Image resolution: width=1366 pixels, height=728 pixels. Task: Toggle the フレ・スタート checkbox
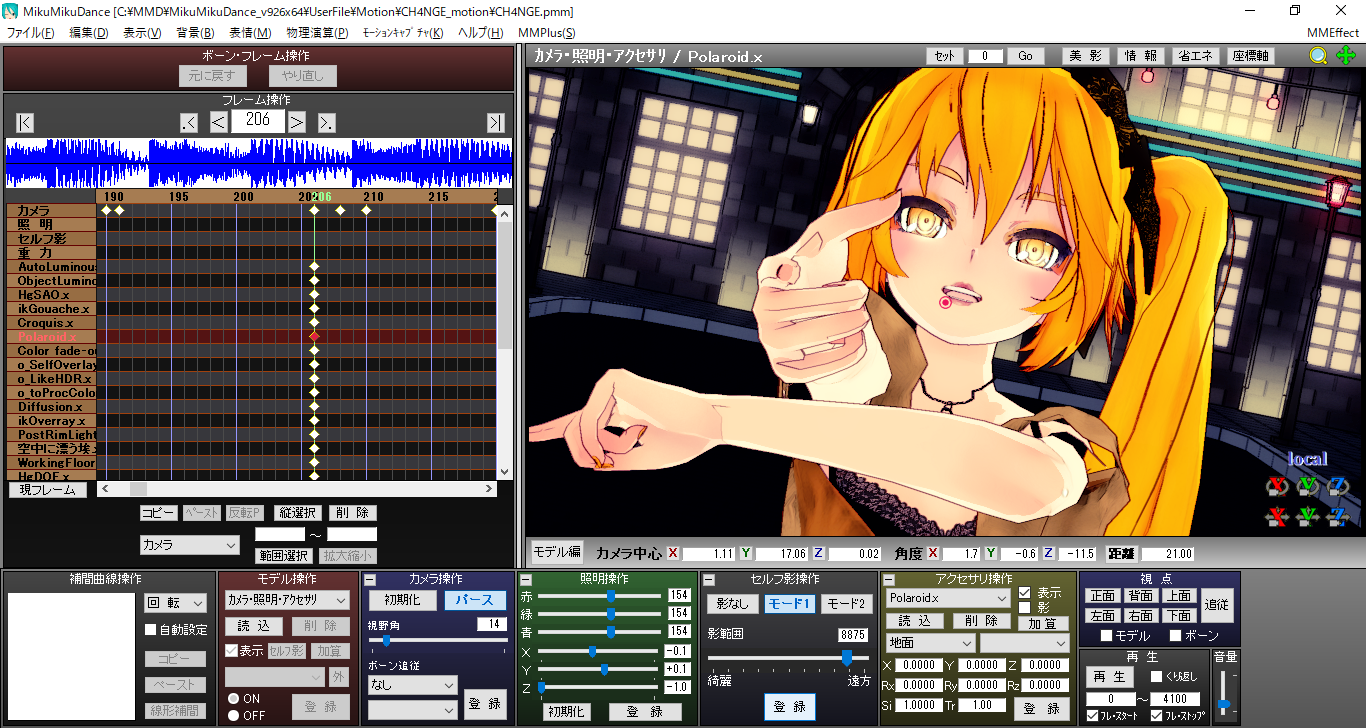pyautogui.click(x=1092, y=716)
